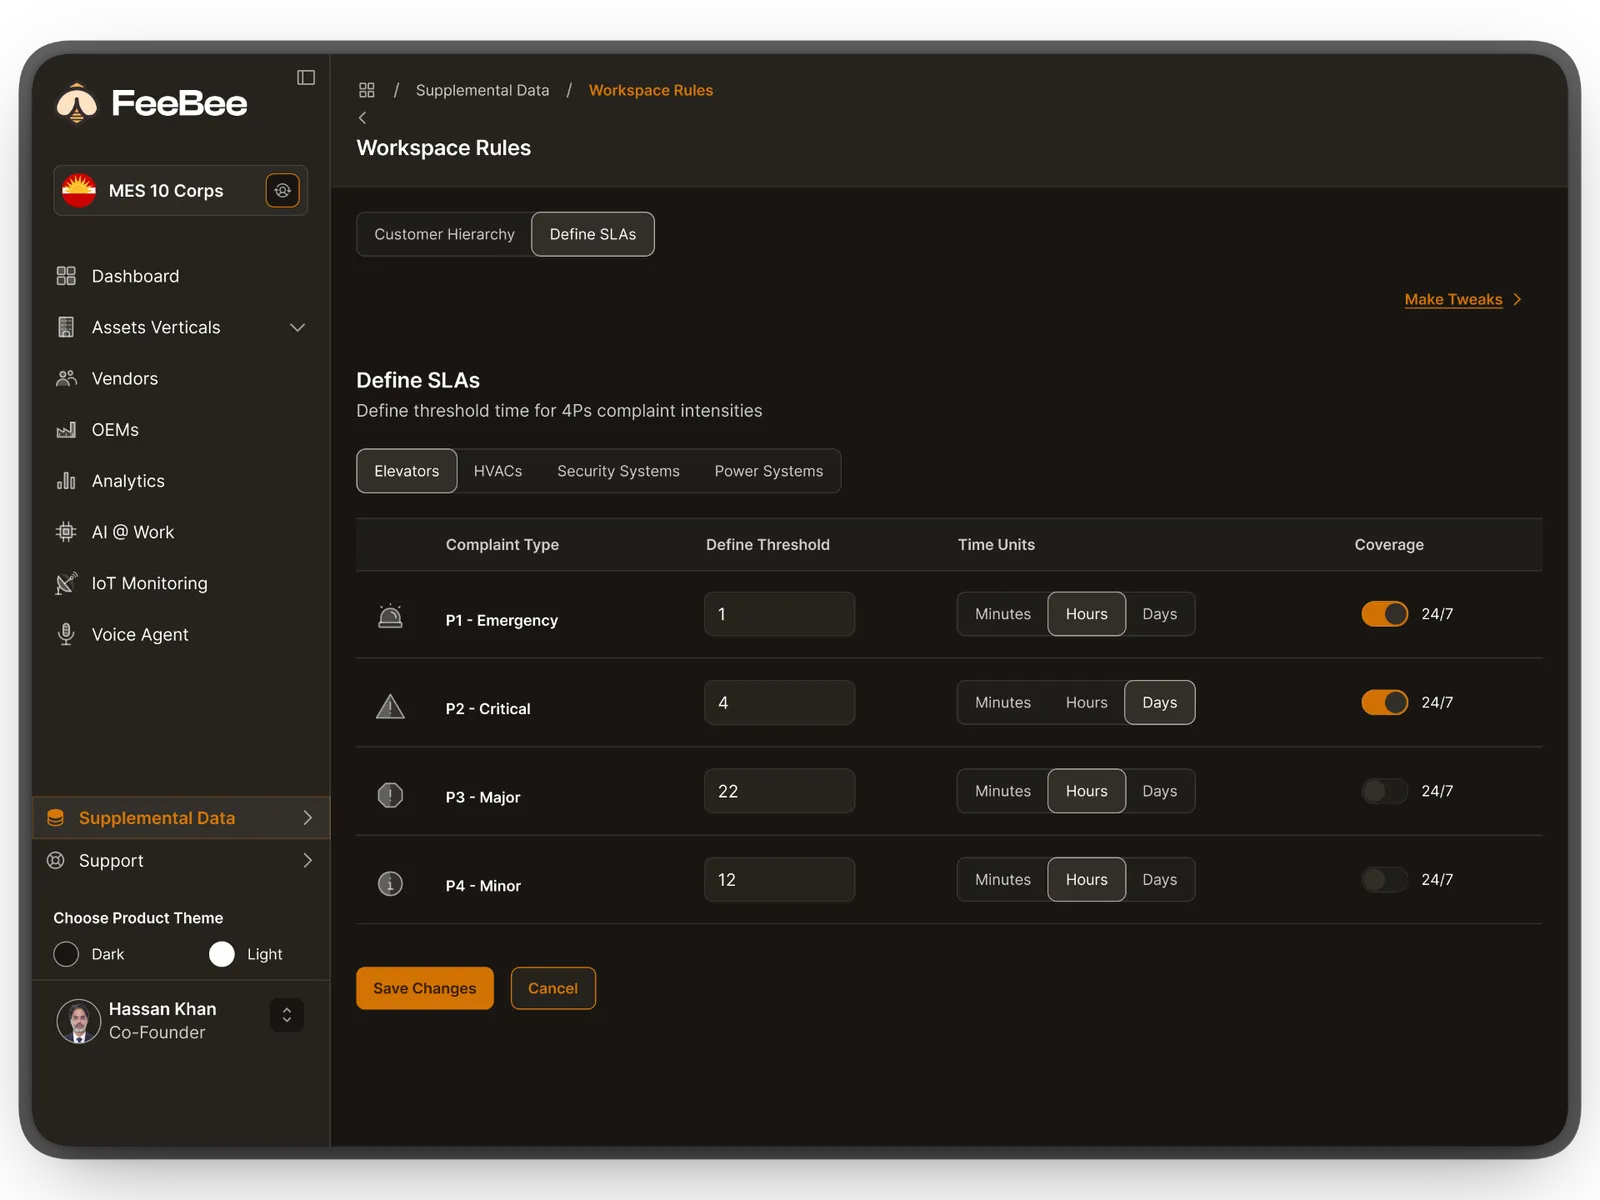Screen dimensions: 1600x1200
Task: Click the IoT Monitoring satellite icon
Action: click(66, 583)
